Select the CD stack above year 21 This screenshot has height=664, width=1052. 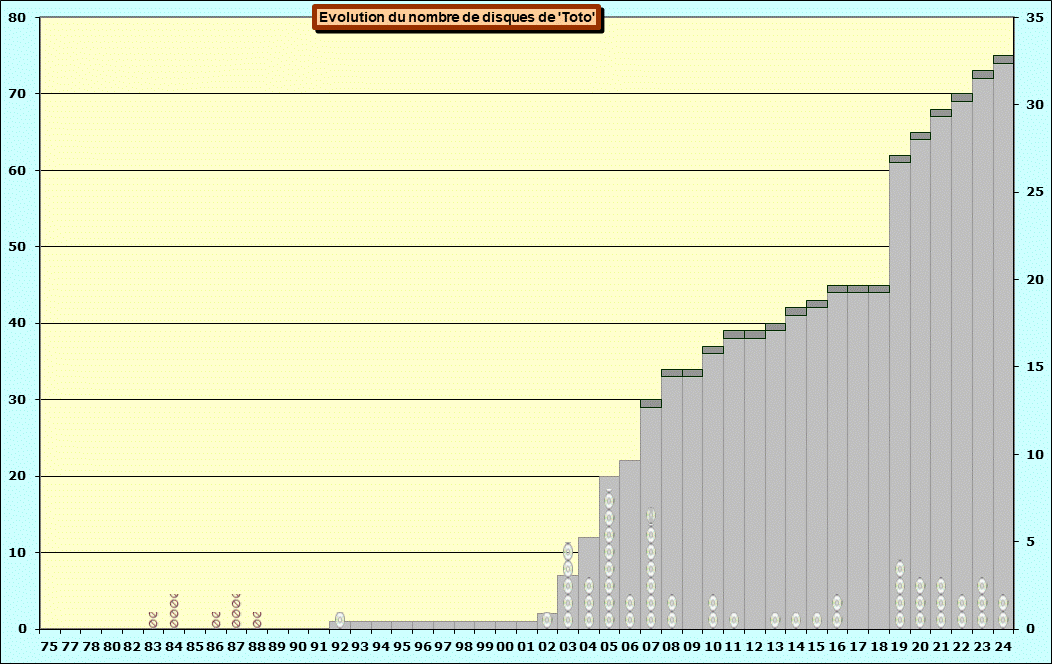pos(941,603)
